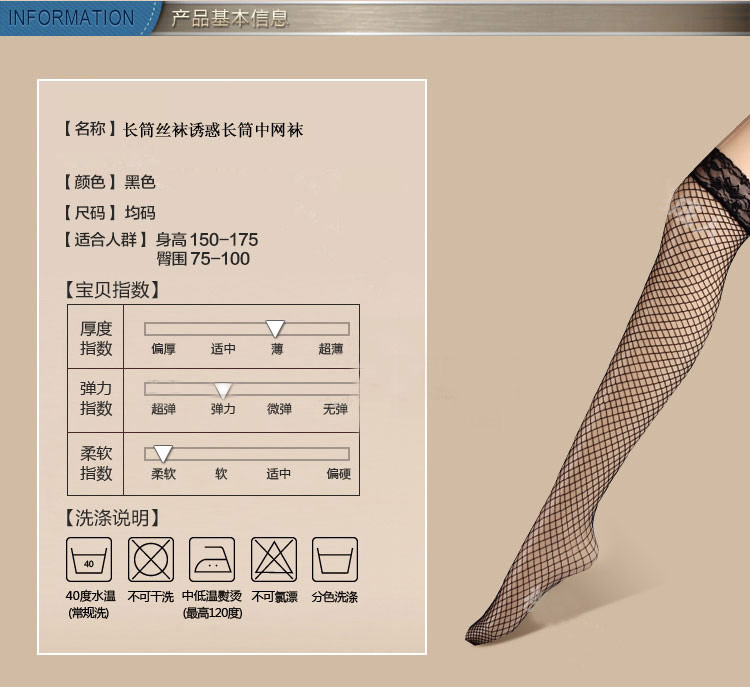Click the do-not-bleach crossed triangle icon
Viewport: 750px width, 687px height.
tap(273, 560)
